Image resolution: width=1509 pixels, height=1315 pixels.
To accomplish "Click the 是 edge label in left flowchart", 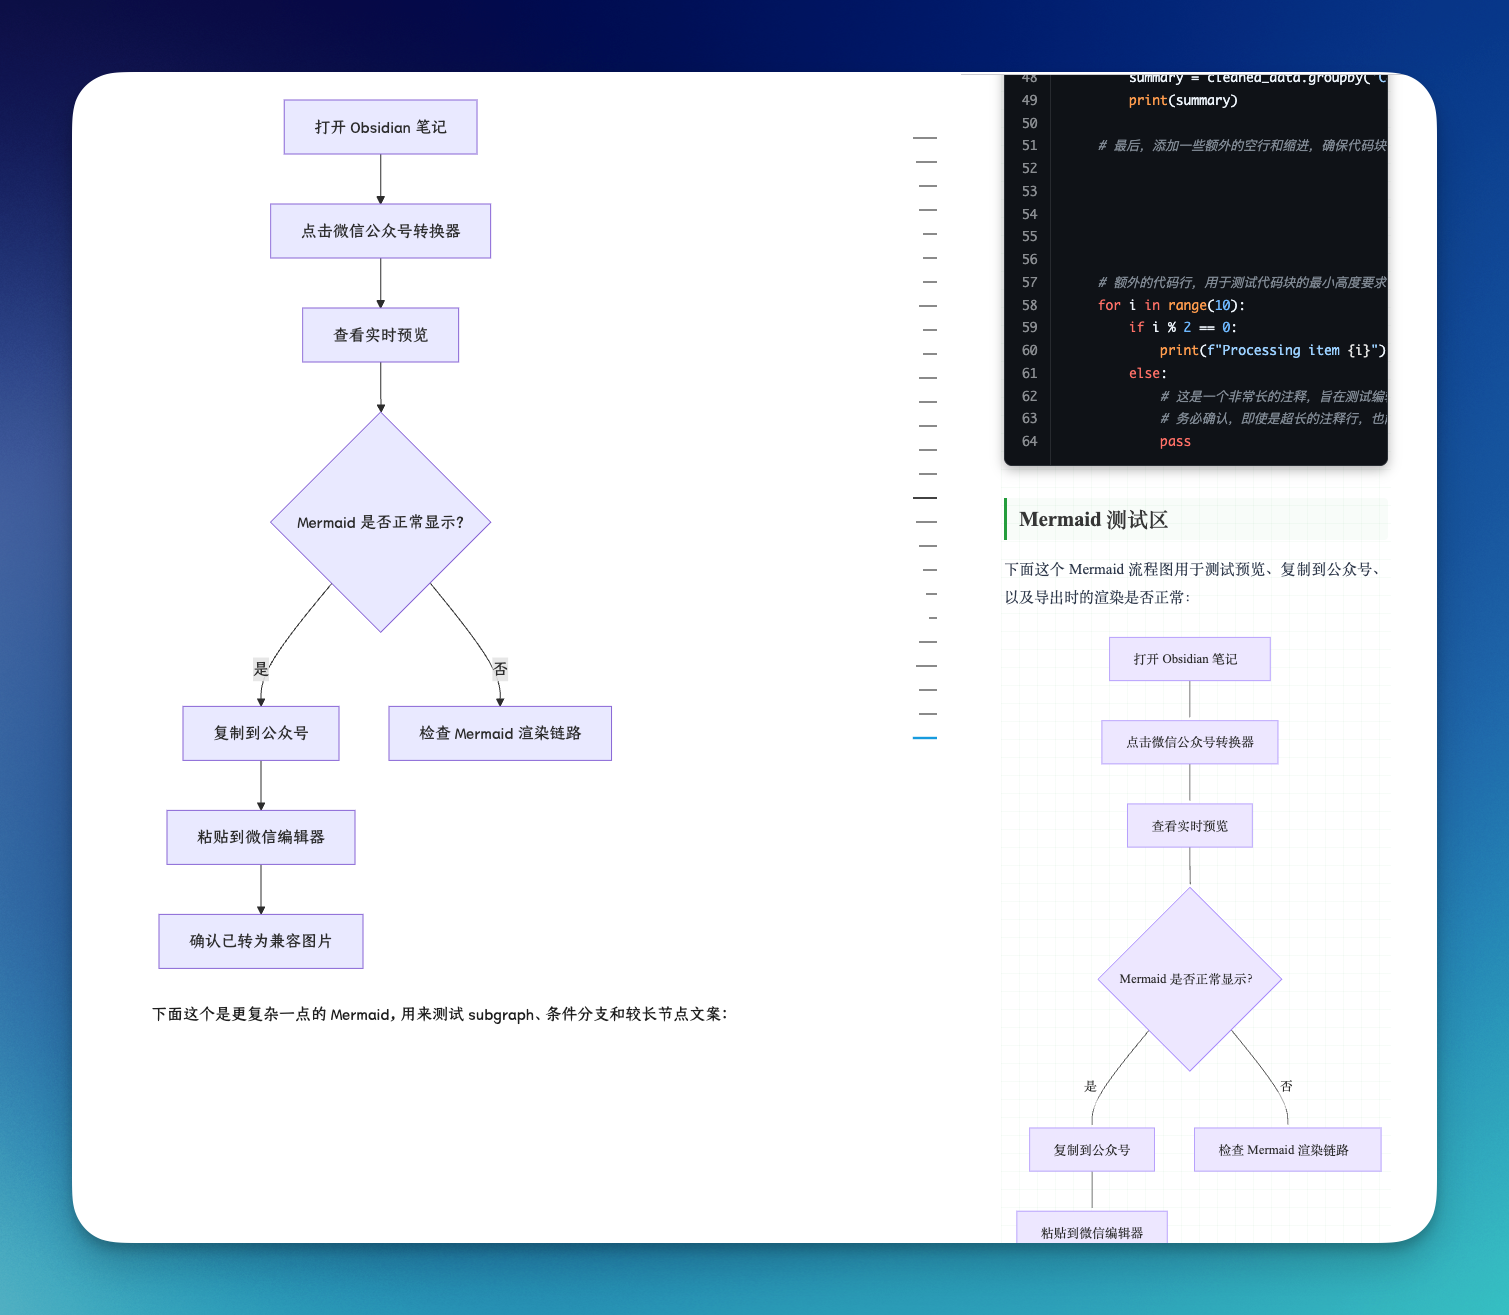I will click(x=261, y=669).
